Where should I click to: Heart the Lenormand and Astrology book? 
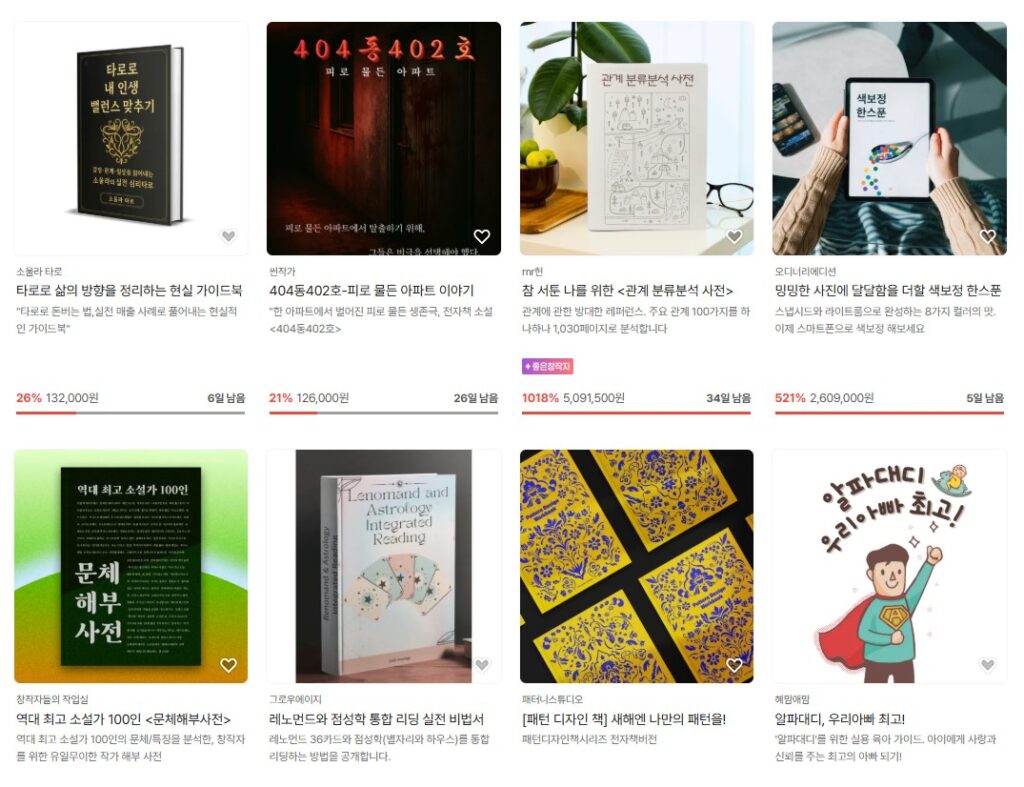481,665
